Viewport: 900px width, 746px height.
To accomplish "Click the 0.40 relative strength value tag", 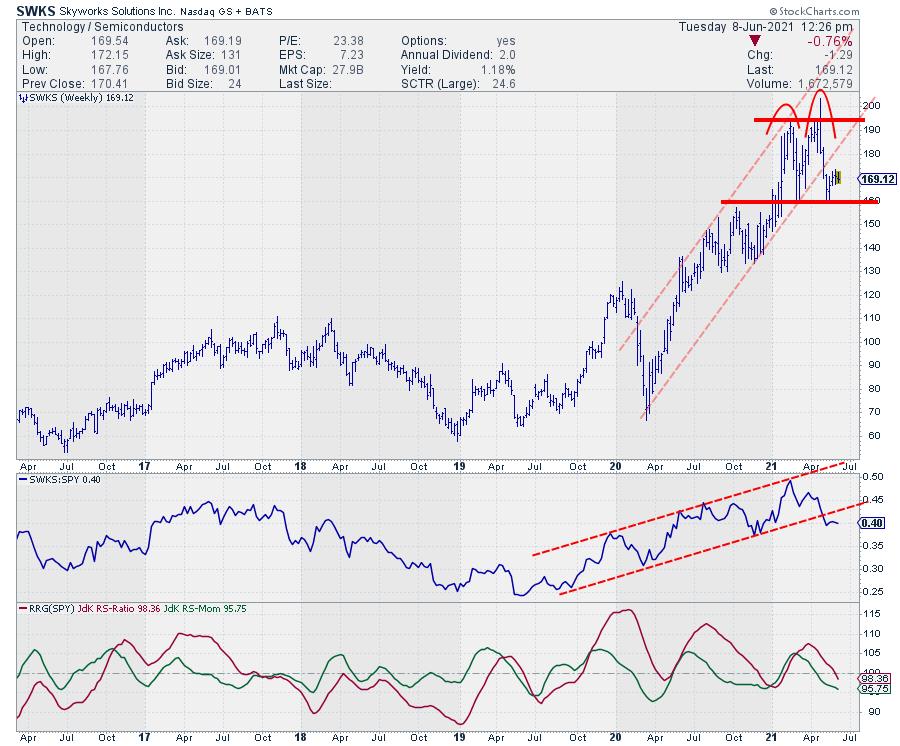I will (871, 522).
